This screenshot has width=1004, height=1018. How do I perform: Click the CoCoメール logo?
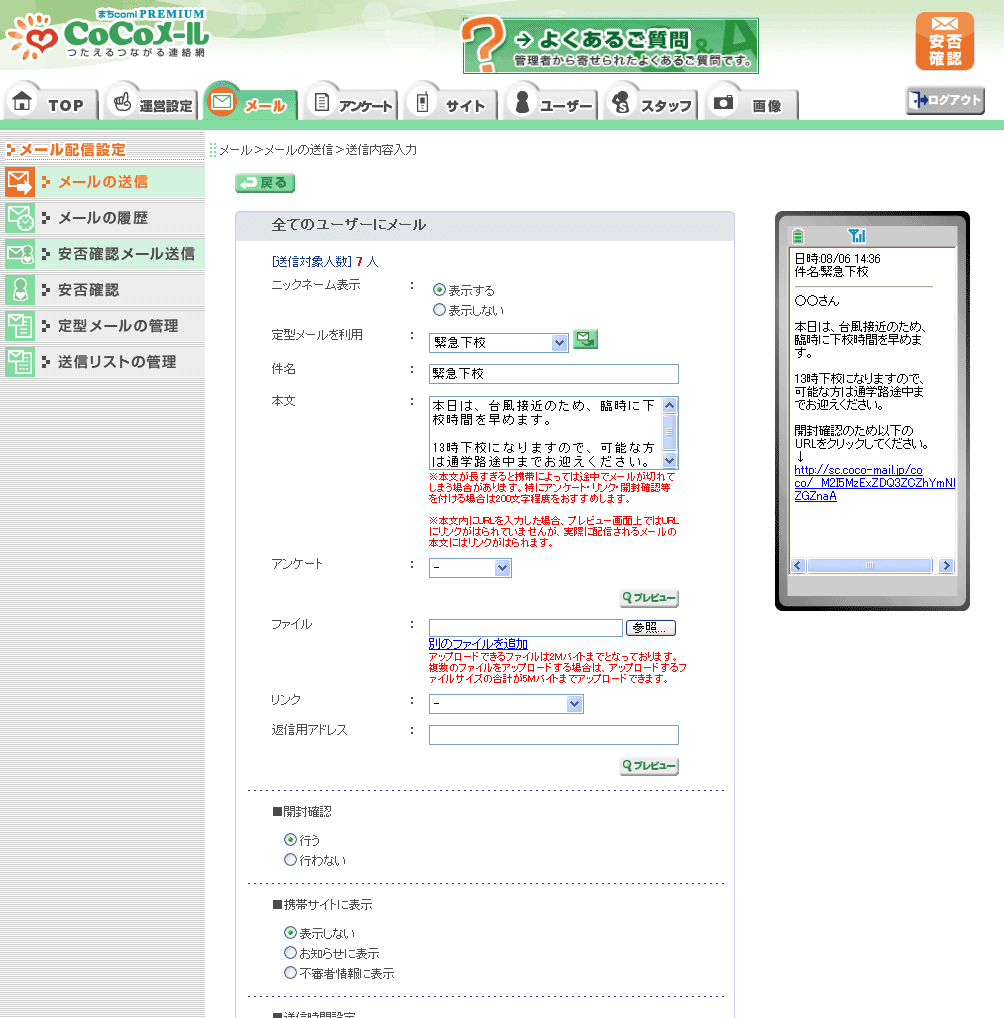106,36
